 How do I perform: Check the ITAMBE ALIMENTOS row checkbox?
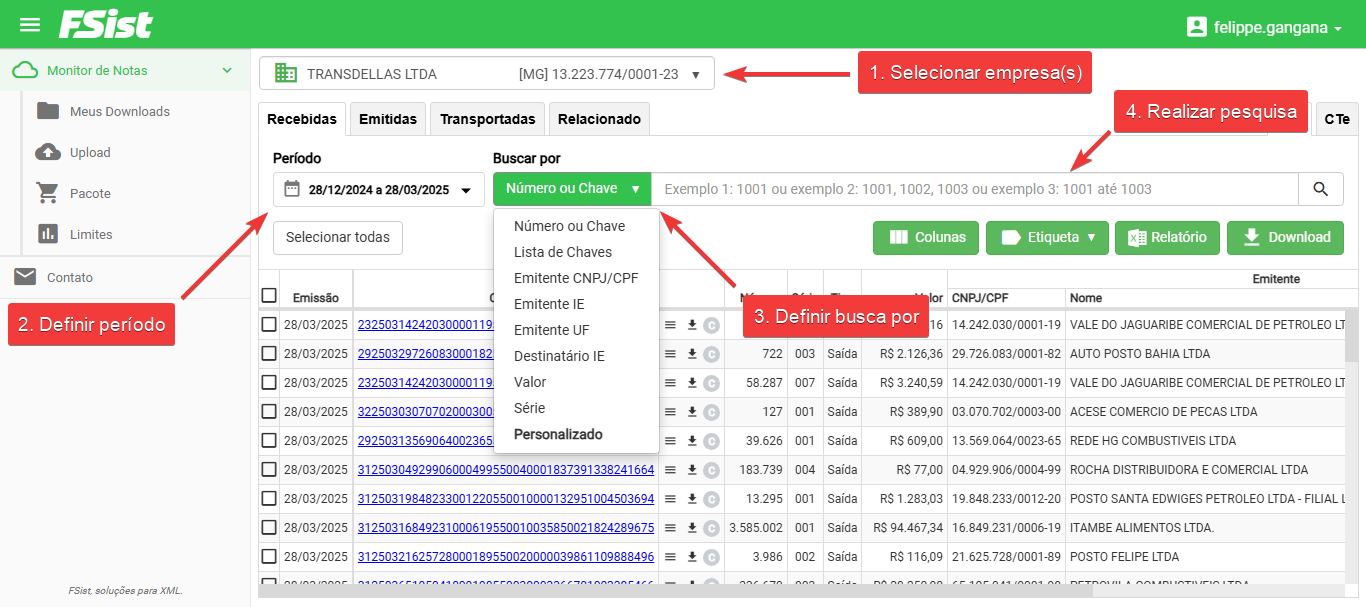tap(269, 528)
